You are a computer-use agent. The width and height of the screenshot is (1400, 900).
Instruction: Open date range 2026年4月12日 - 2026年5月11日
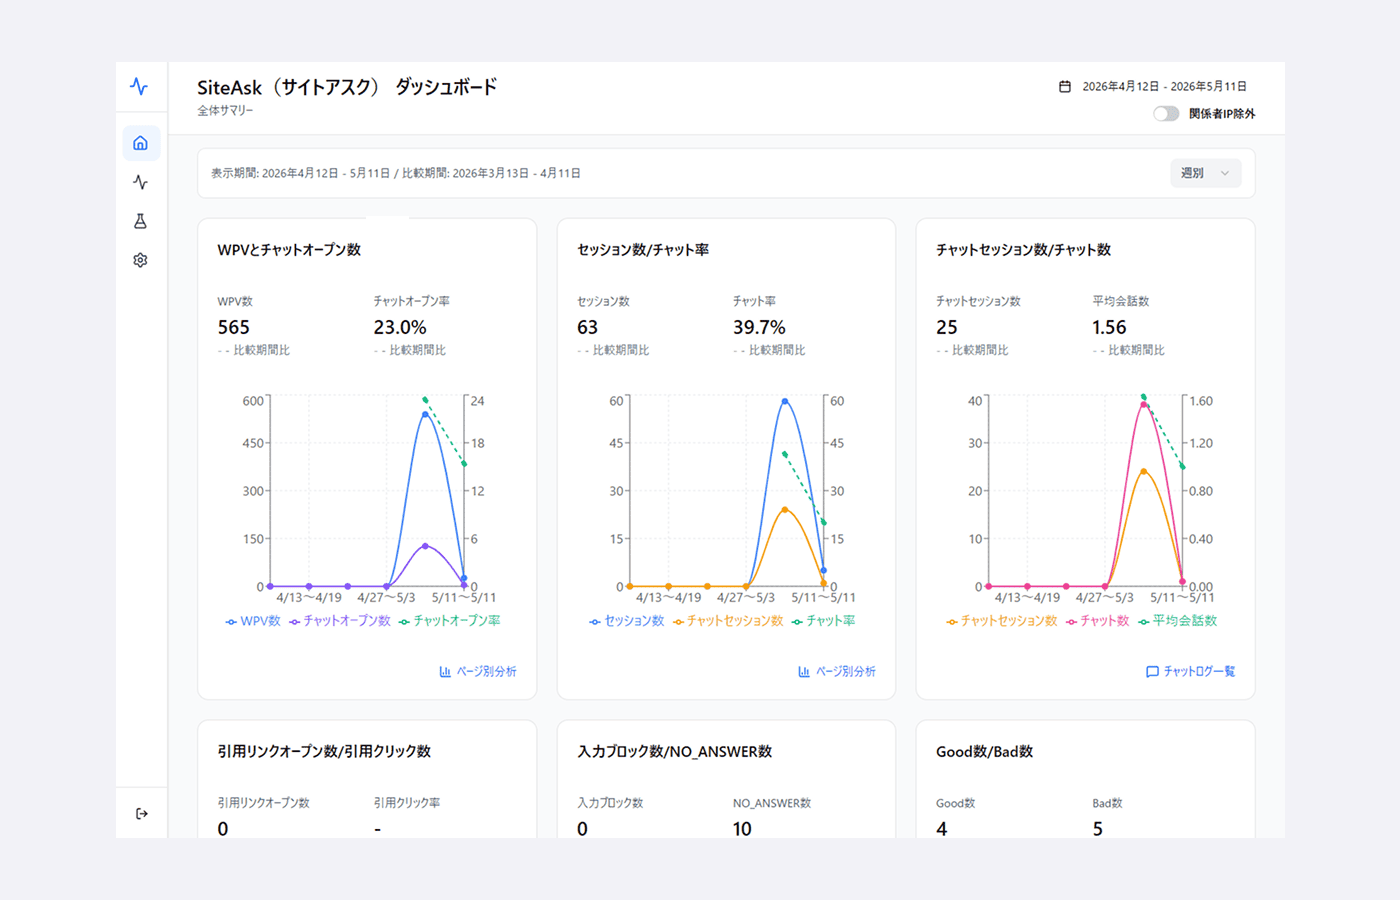pyautogui.click(x=1164, y=87)
